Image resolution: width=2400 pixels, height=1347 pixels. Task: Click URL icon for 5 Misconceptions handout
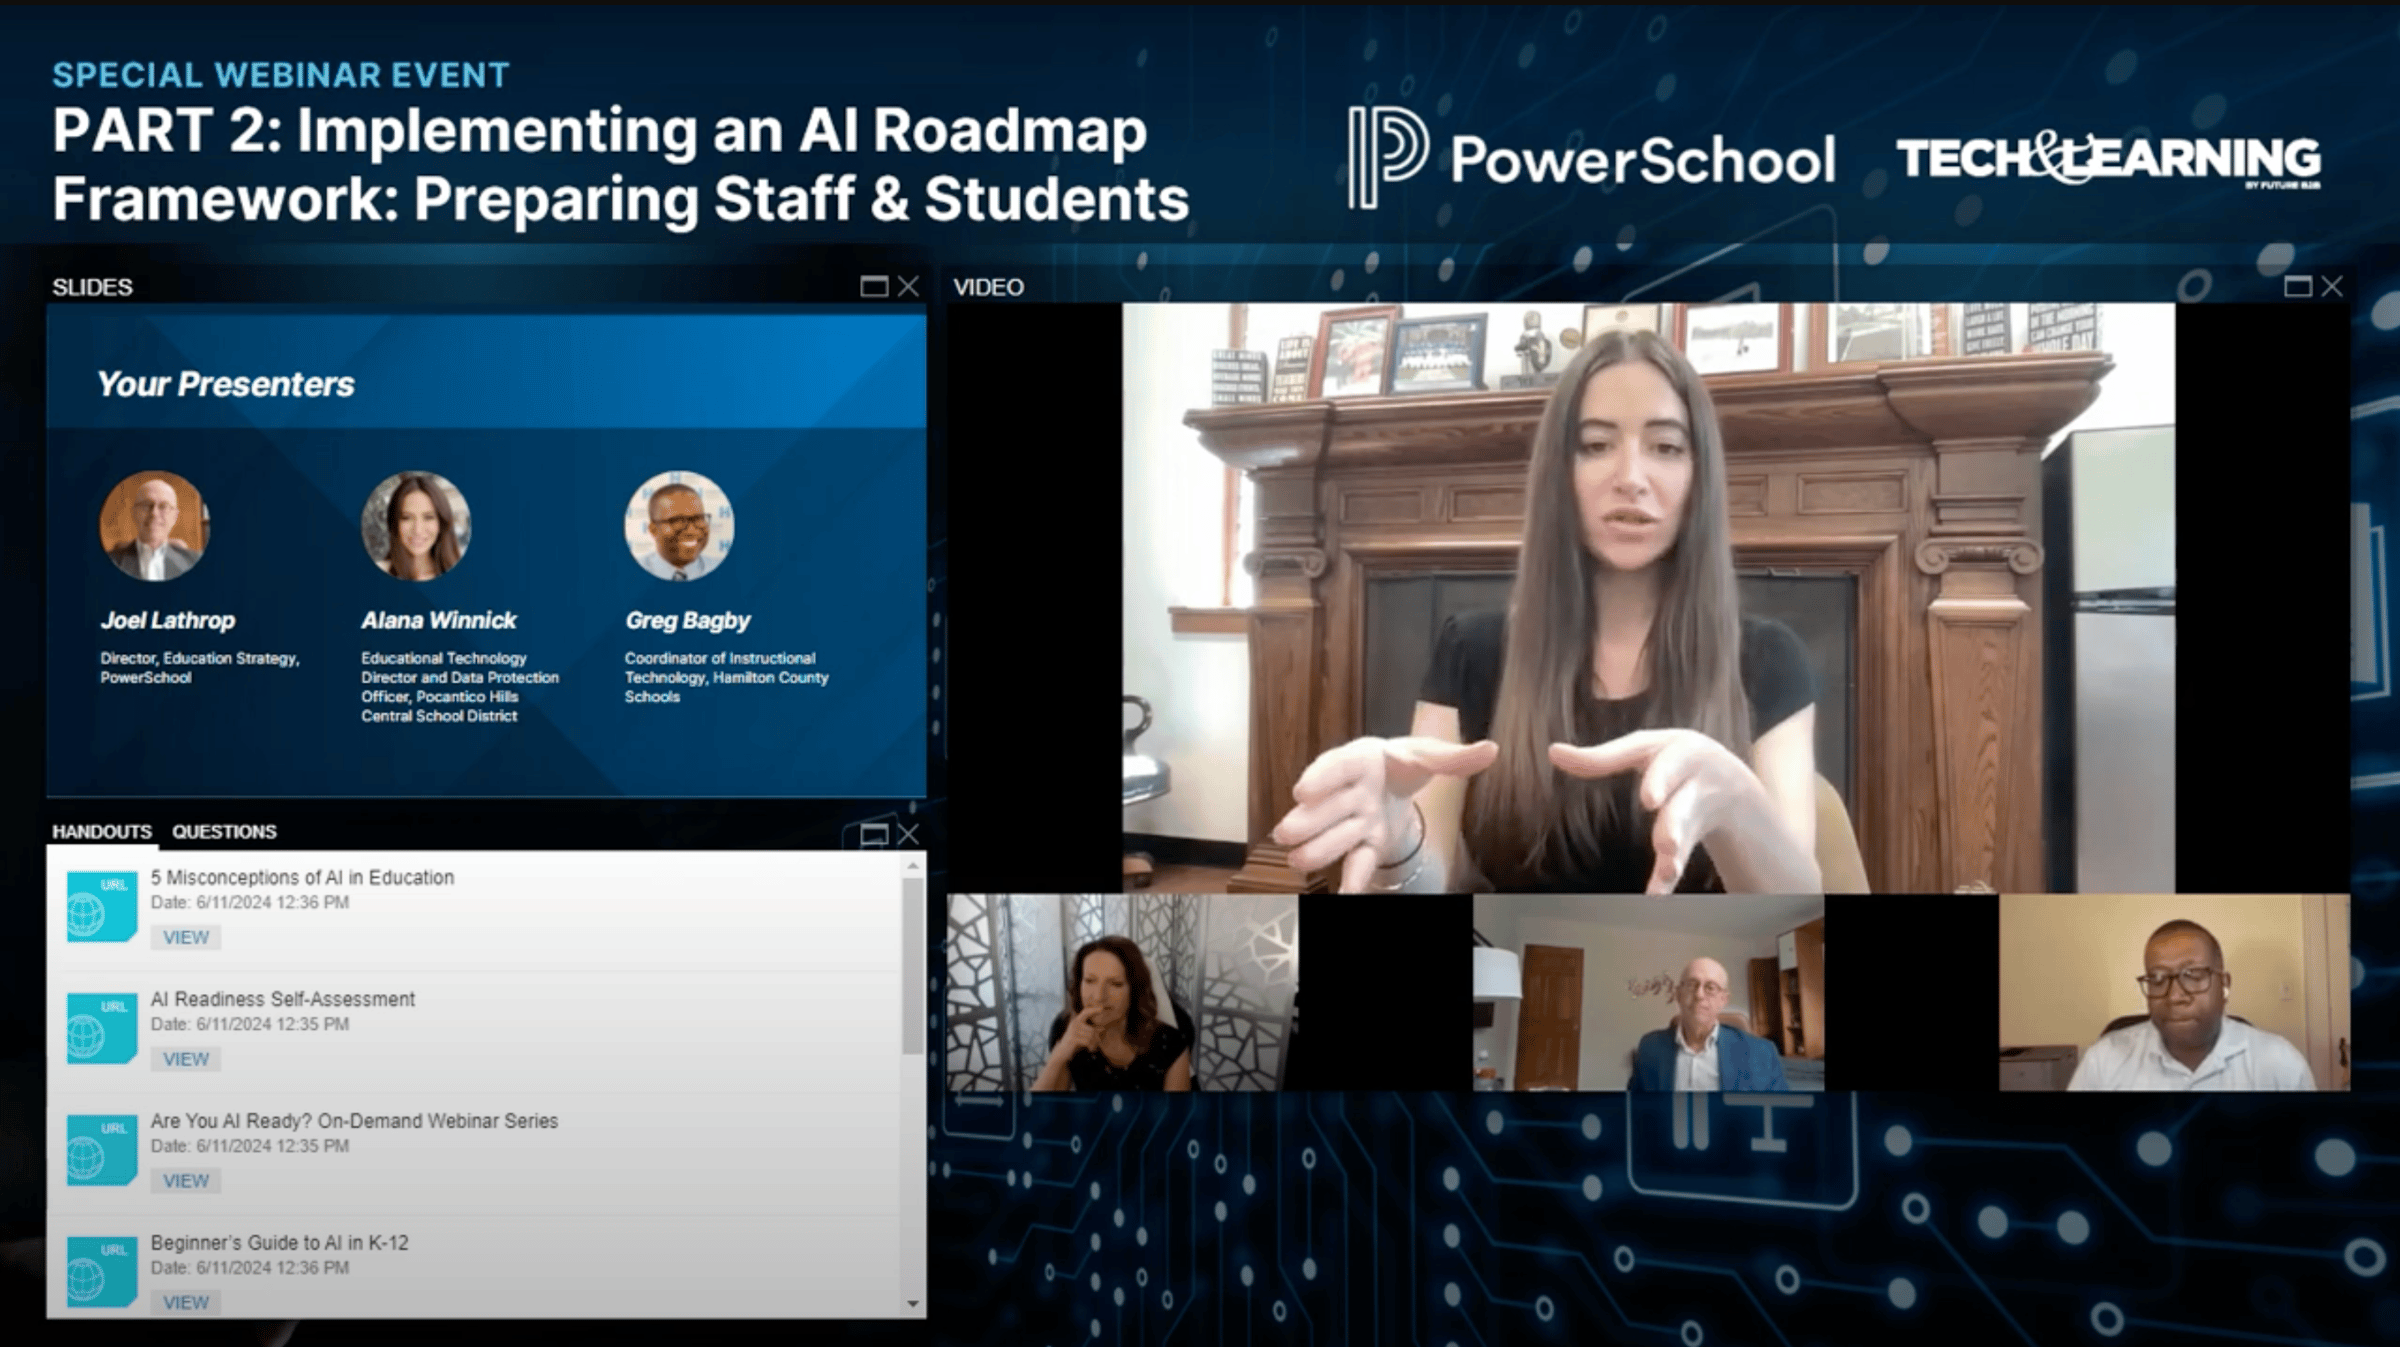point(101,906)
